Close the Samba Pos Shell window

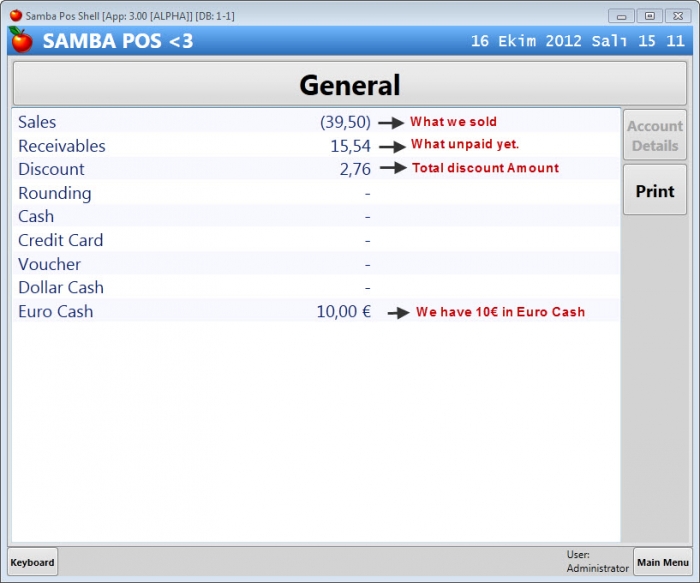(x=678, y=16)
